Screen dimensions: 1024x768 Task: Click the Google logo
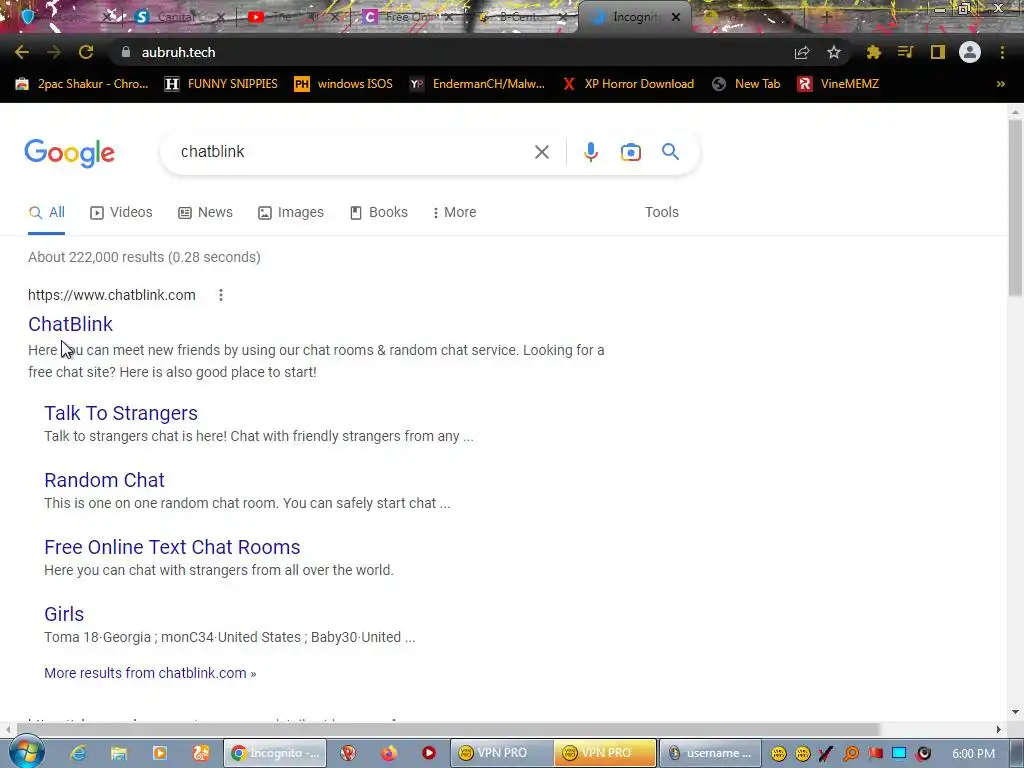pos(69,153)
